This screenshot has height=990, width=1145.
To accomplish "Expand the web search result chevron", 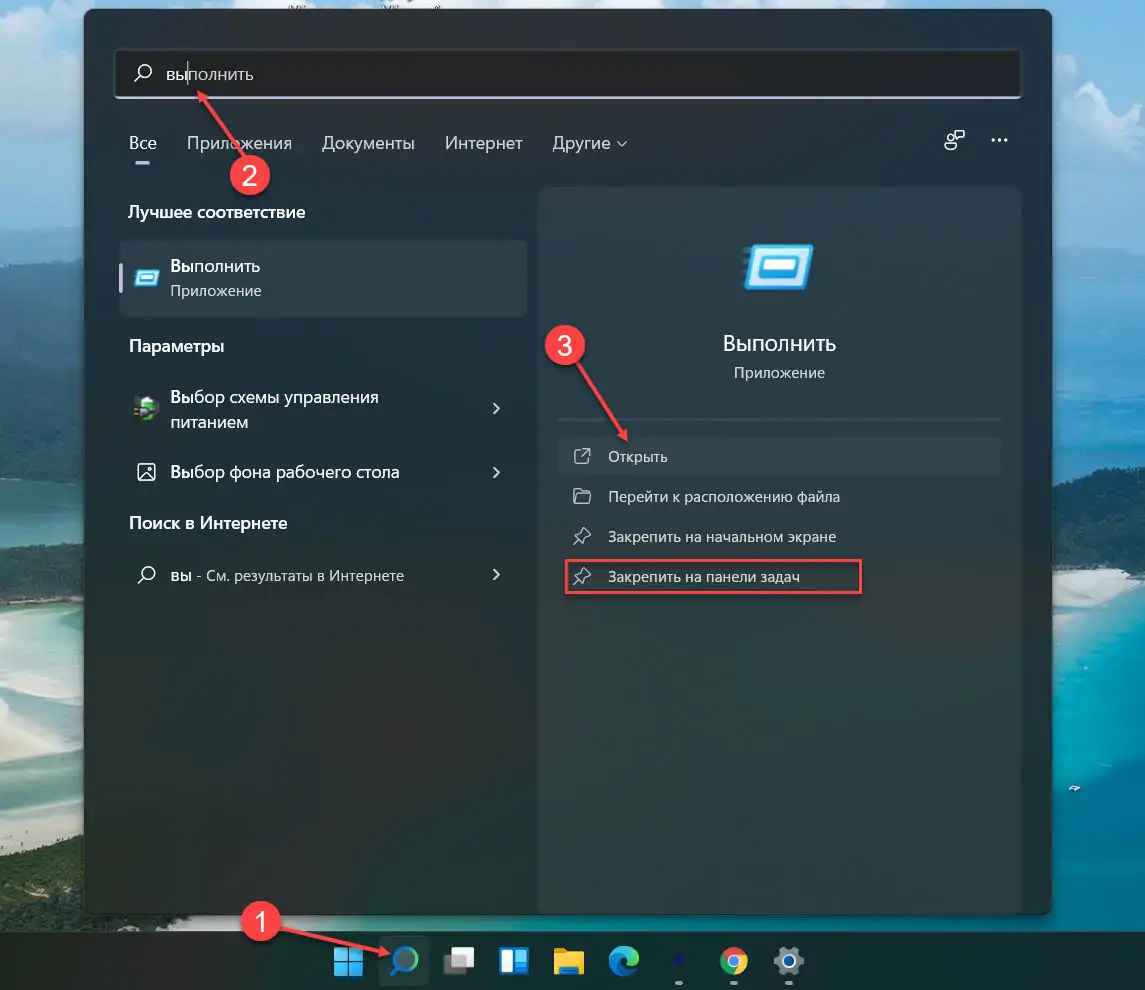I will (496, 575).
